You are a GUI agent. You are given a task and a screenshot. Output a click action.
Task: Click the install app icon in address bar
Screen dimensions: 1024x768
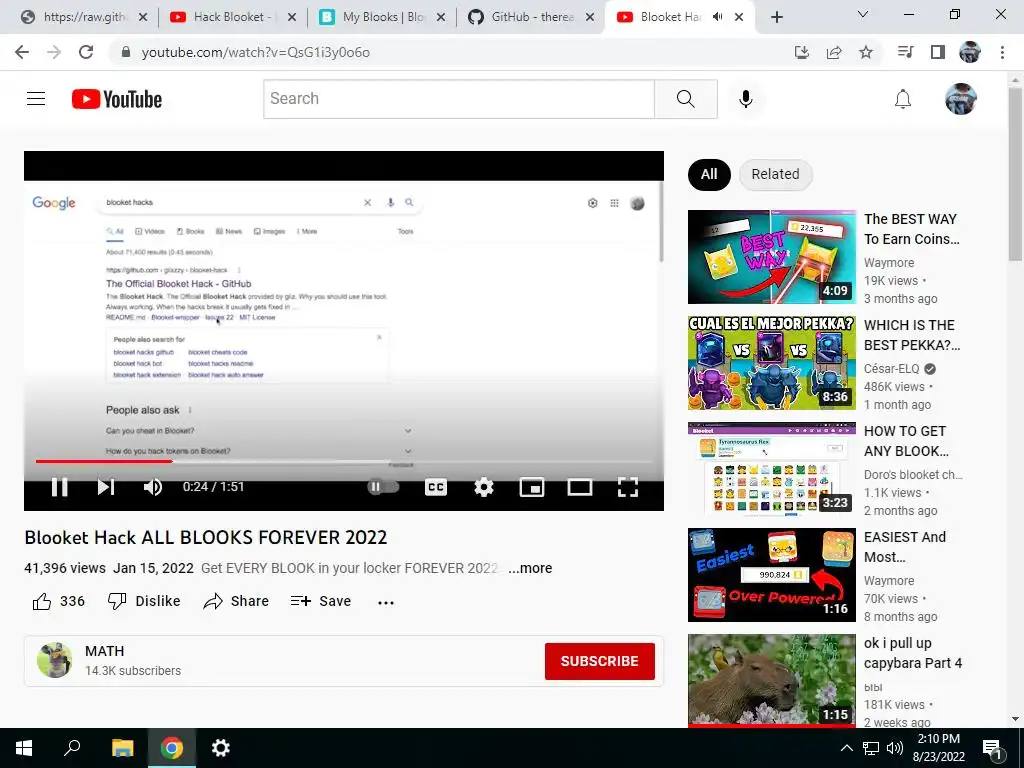pyautogui.click(x=801, y=52)
